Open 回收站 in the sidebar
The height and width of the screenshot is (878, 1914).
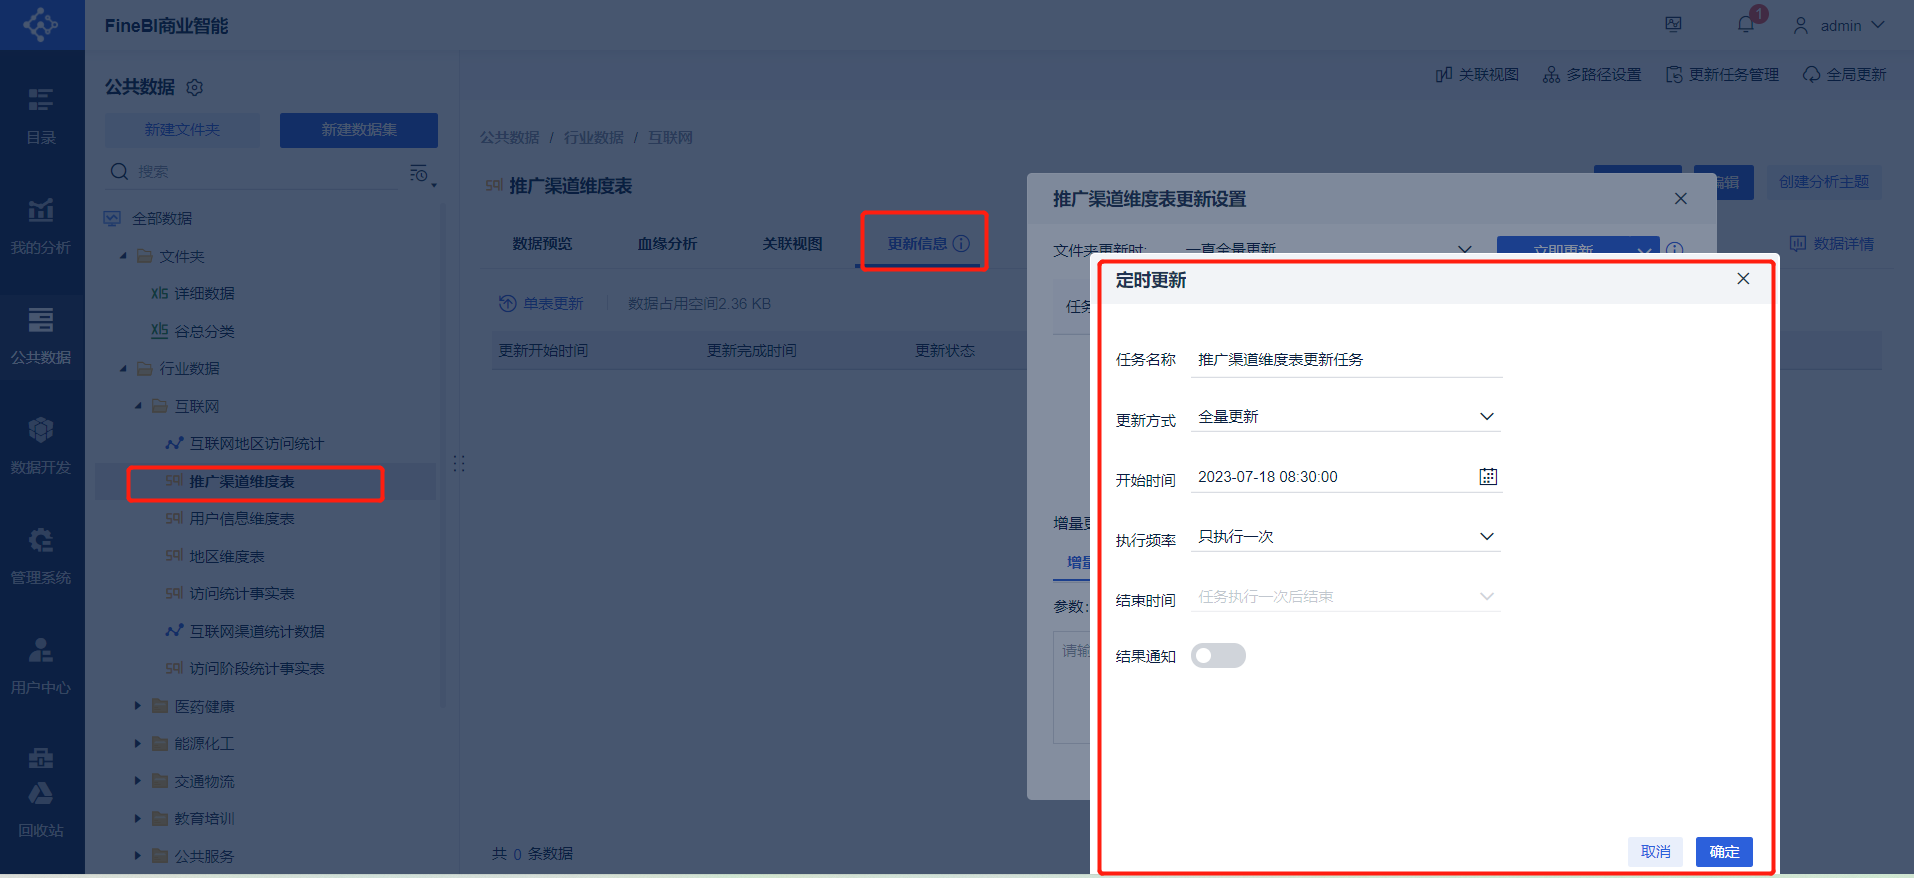(41, 810)
